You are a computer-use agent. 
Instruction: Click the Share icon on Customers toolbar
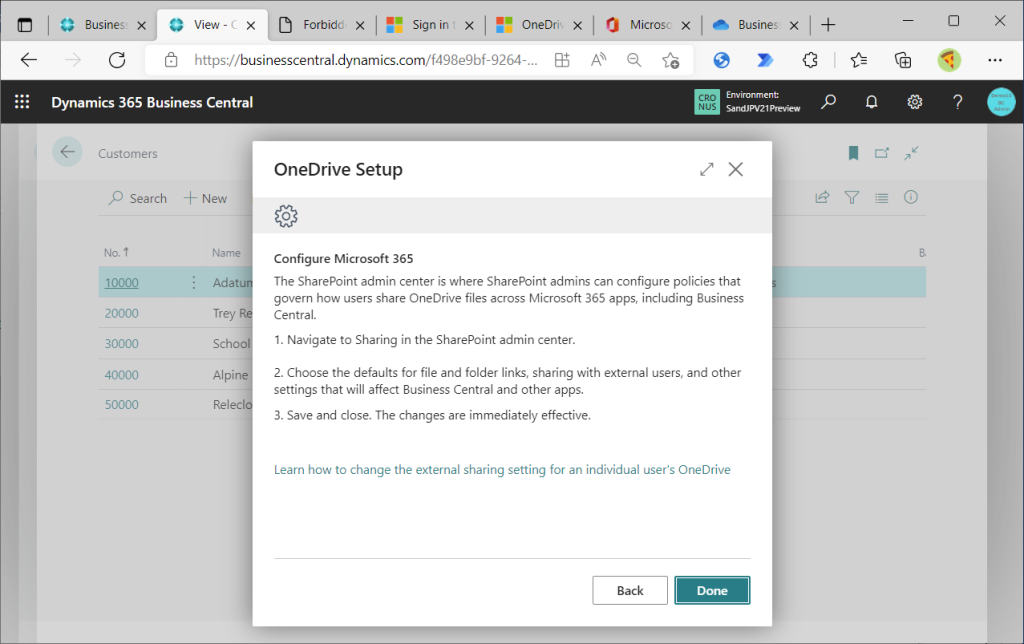click(822, 197)
